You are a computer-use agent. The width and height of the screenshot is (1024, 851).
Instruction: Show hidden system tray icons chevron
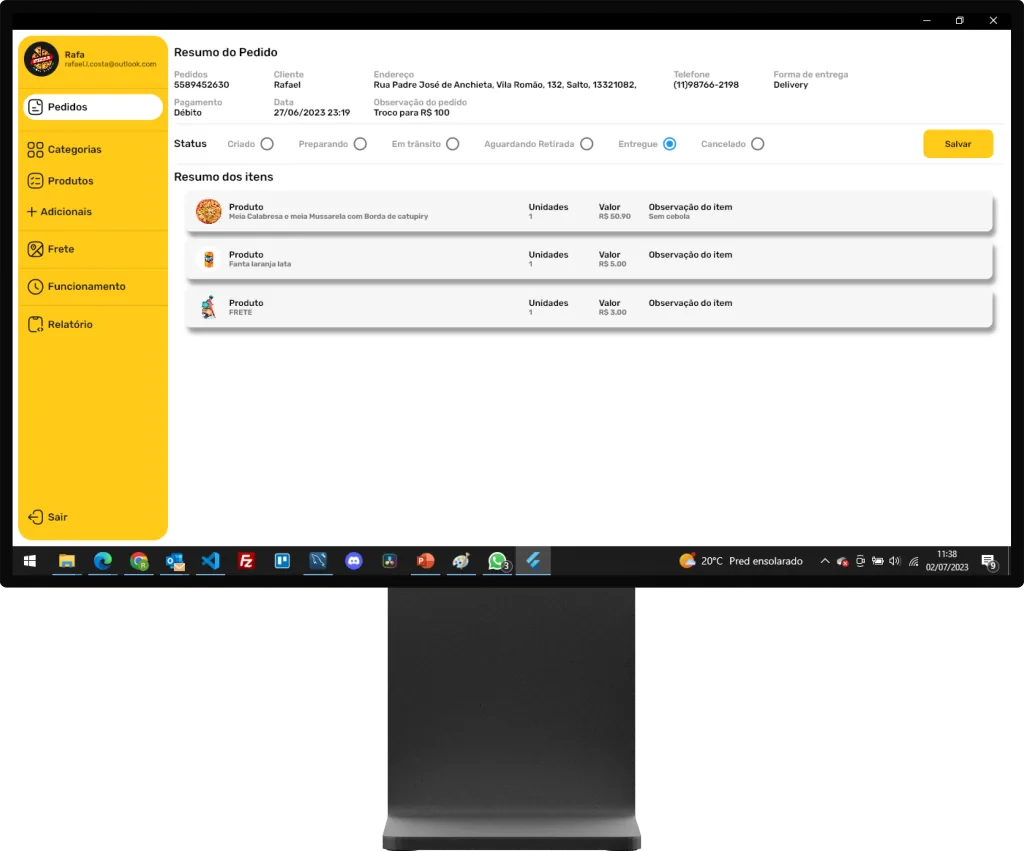point(825,561)
